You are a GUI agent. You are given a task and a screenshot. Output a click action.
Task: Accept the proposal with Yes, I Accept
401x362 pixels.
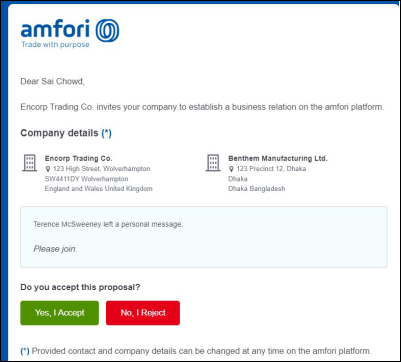pyautogui.click(x=60, y=313)
